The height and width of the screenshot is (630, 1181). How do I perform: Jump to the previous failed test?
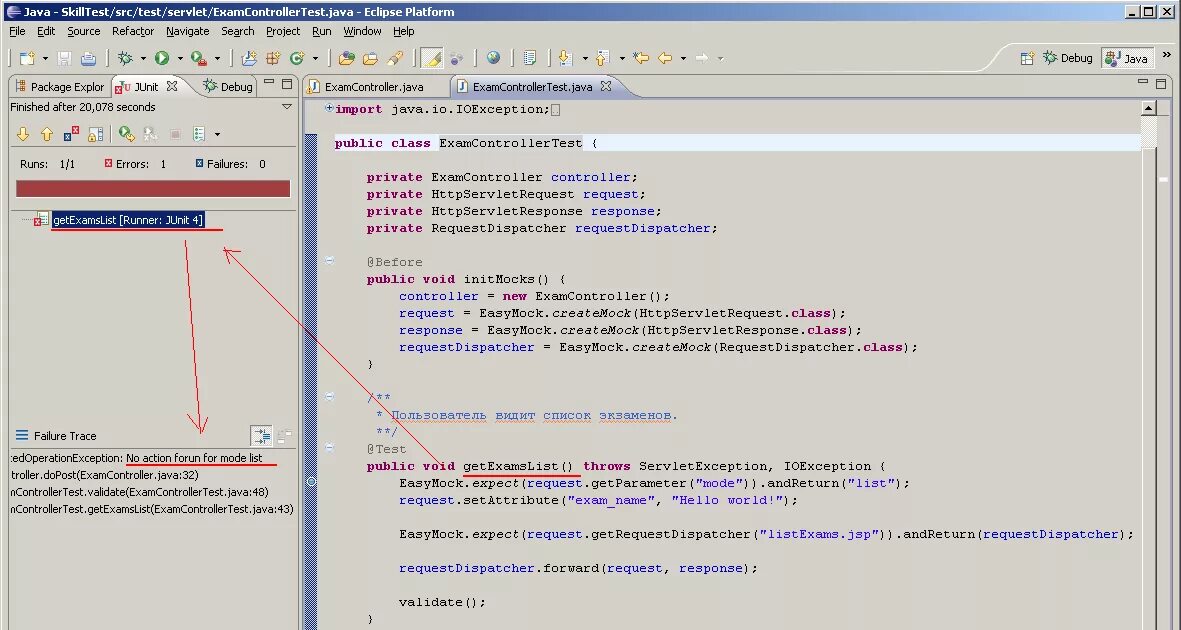coord(46,133)
